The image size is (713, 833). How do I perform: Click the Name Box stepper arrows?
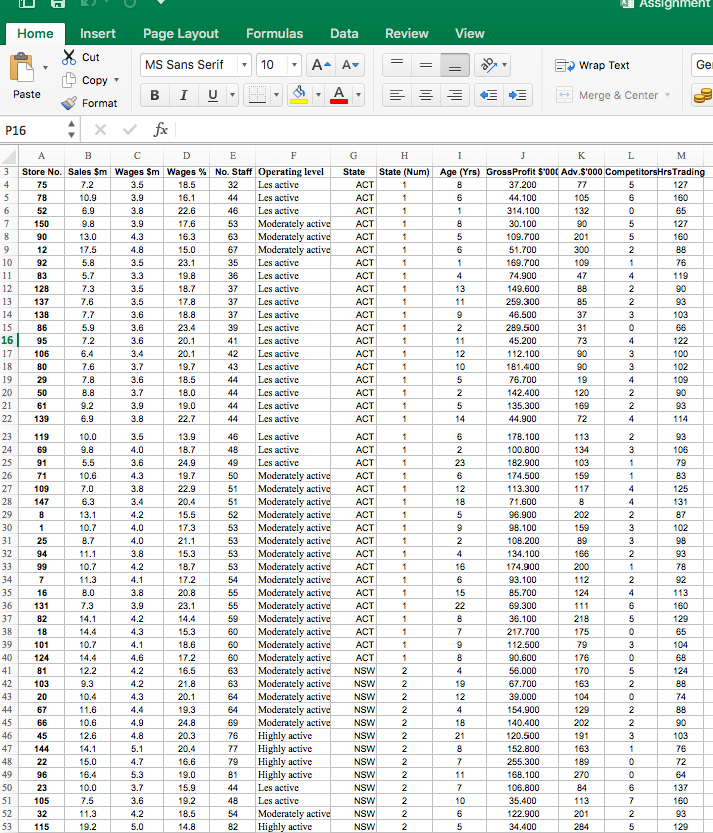[71, 130]
